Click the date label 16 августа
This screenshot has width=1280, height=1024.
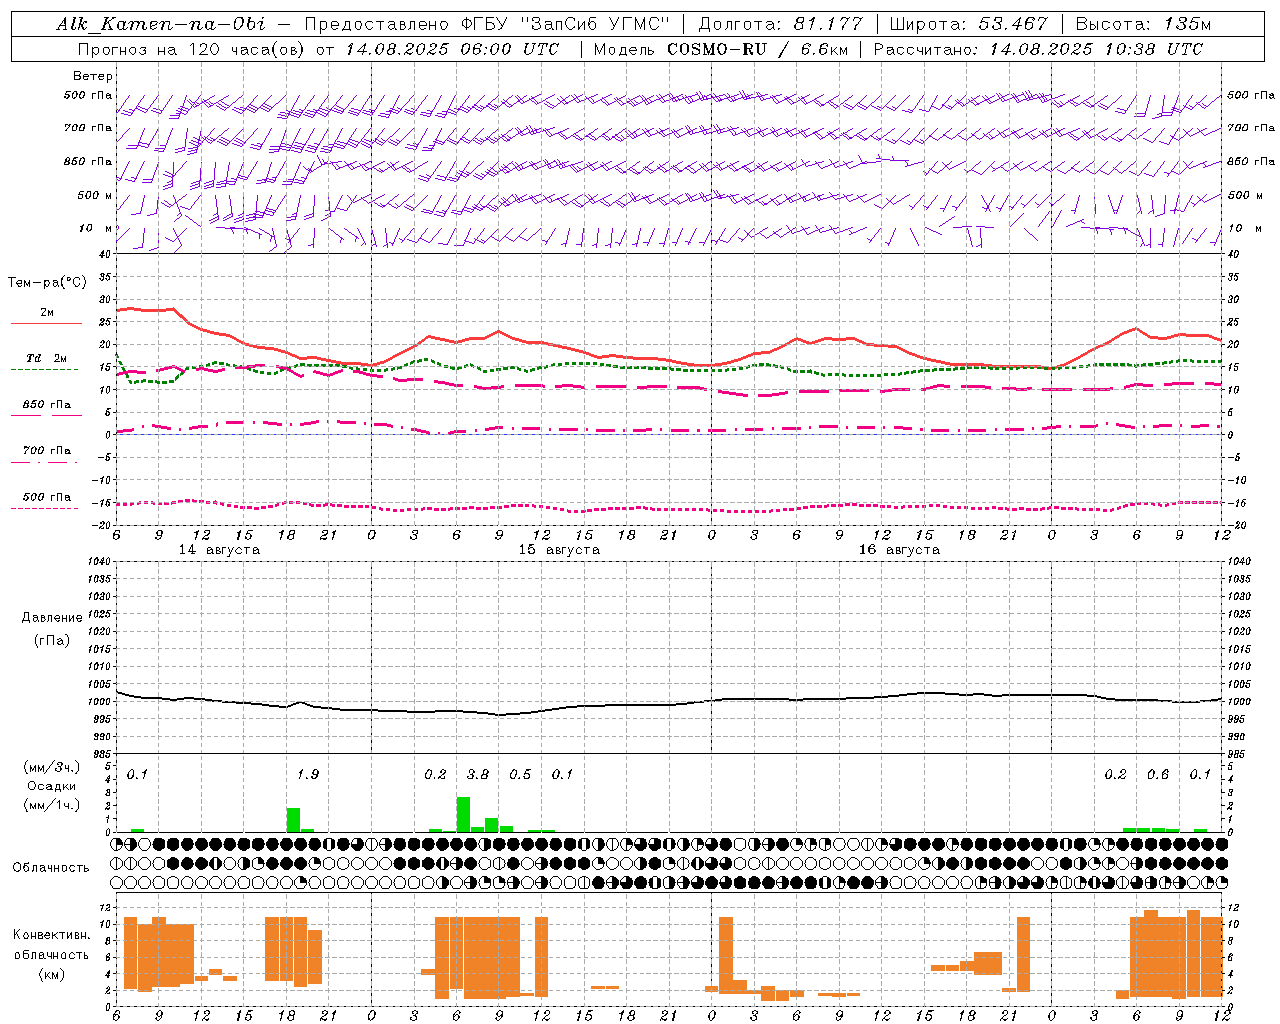point(899,550)
